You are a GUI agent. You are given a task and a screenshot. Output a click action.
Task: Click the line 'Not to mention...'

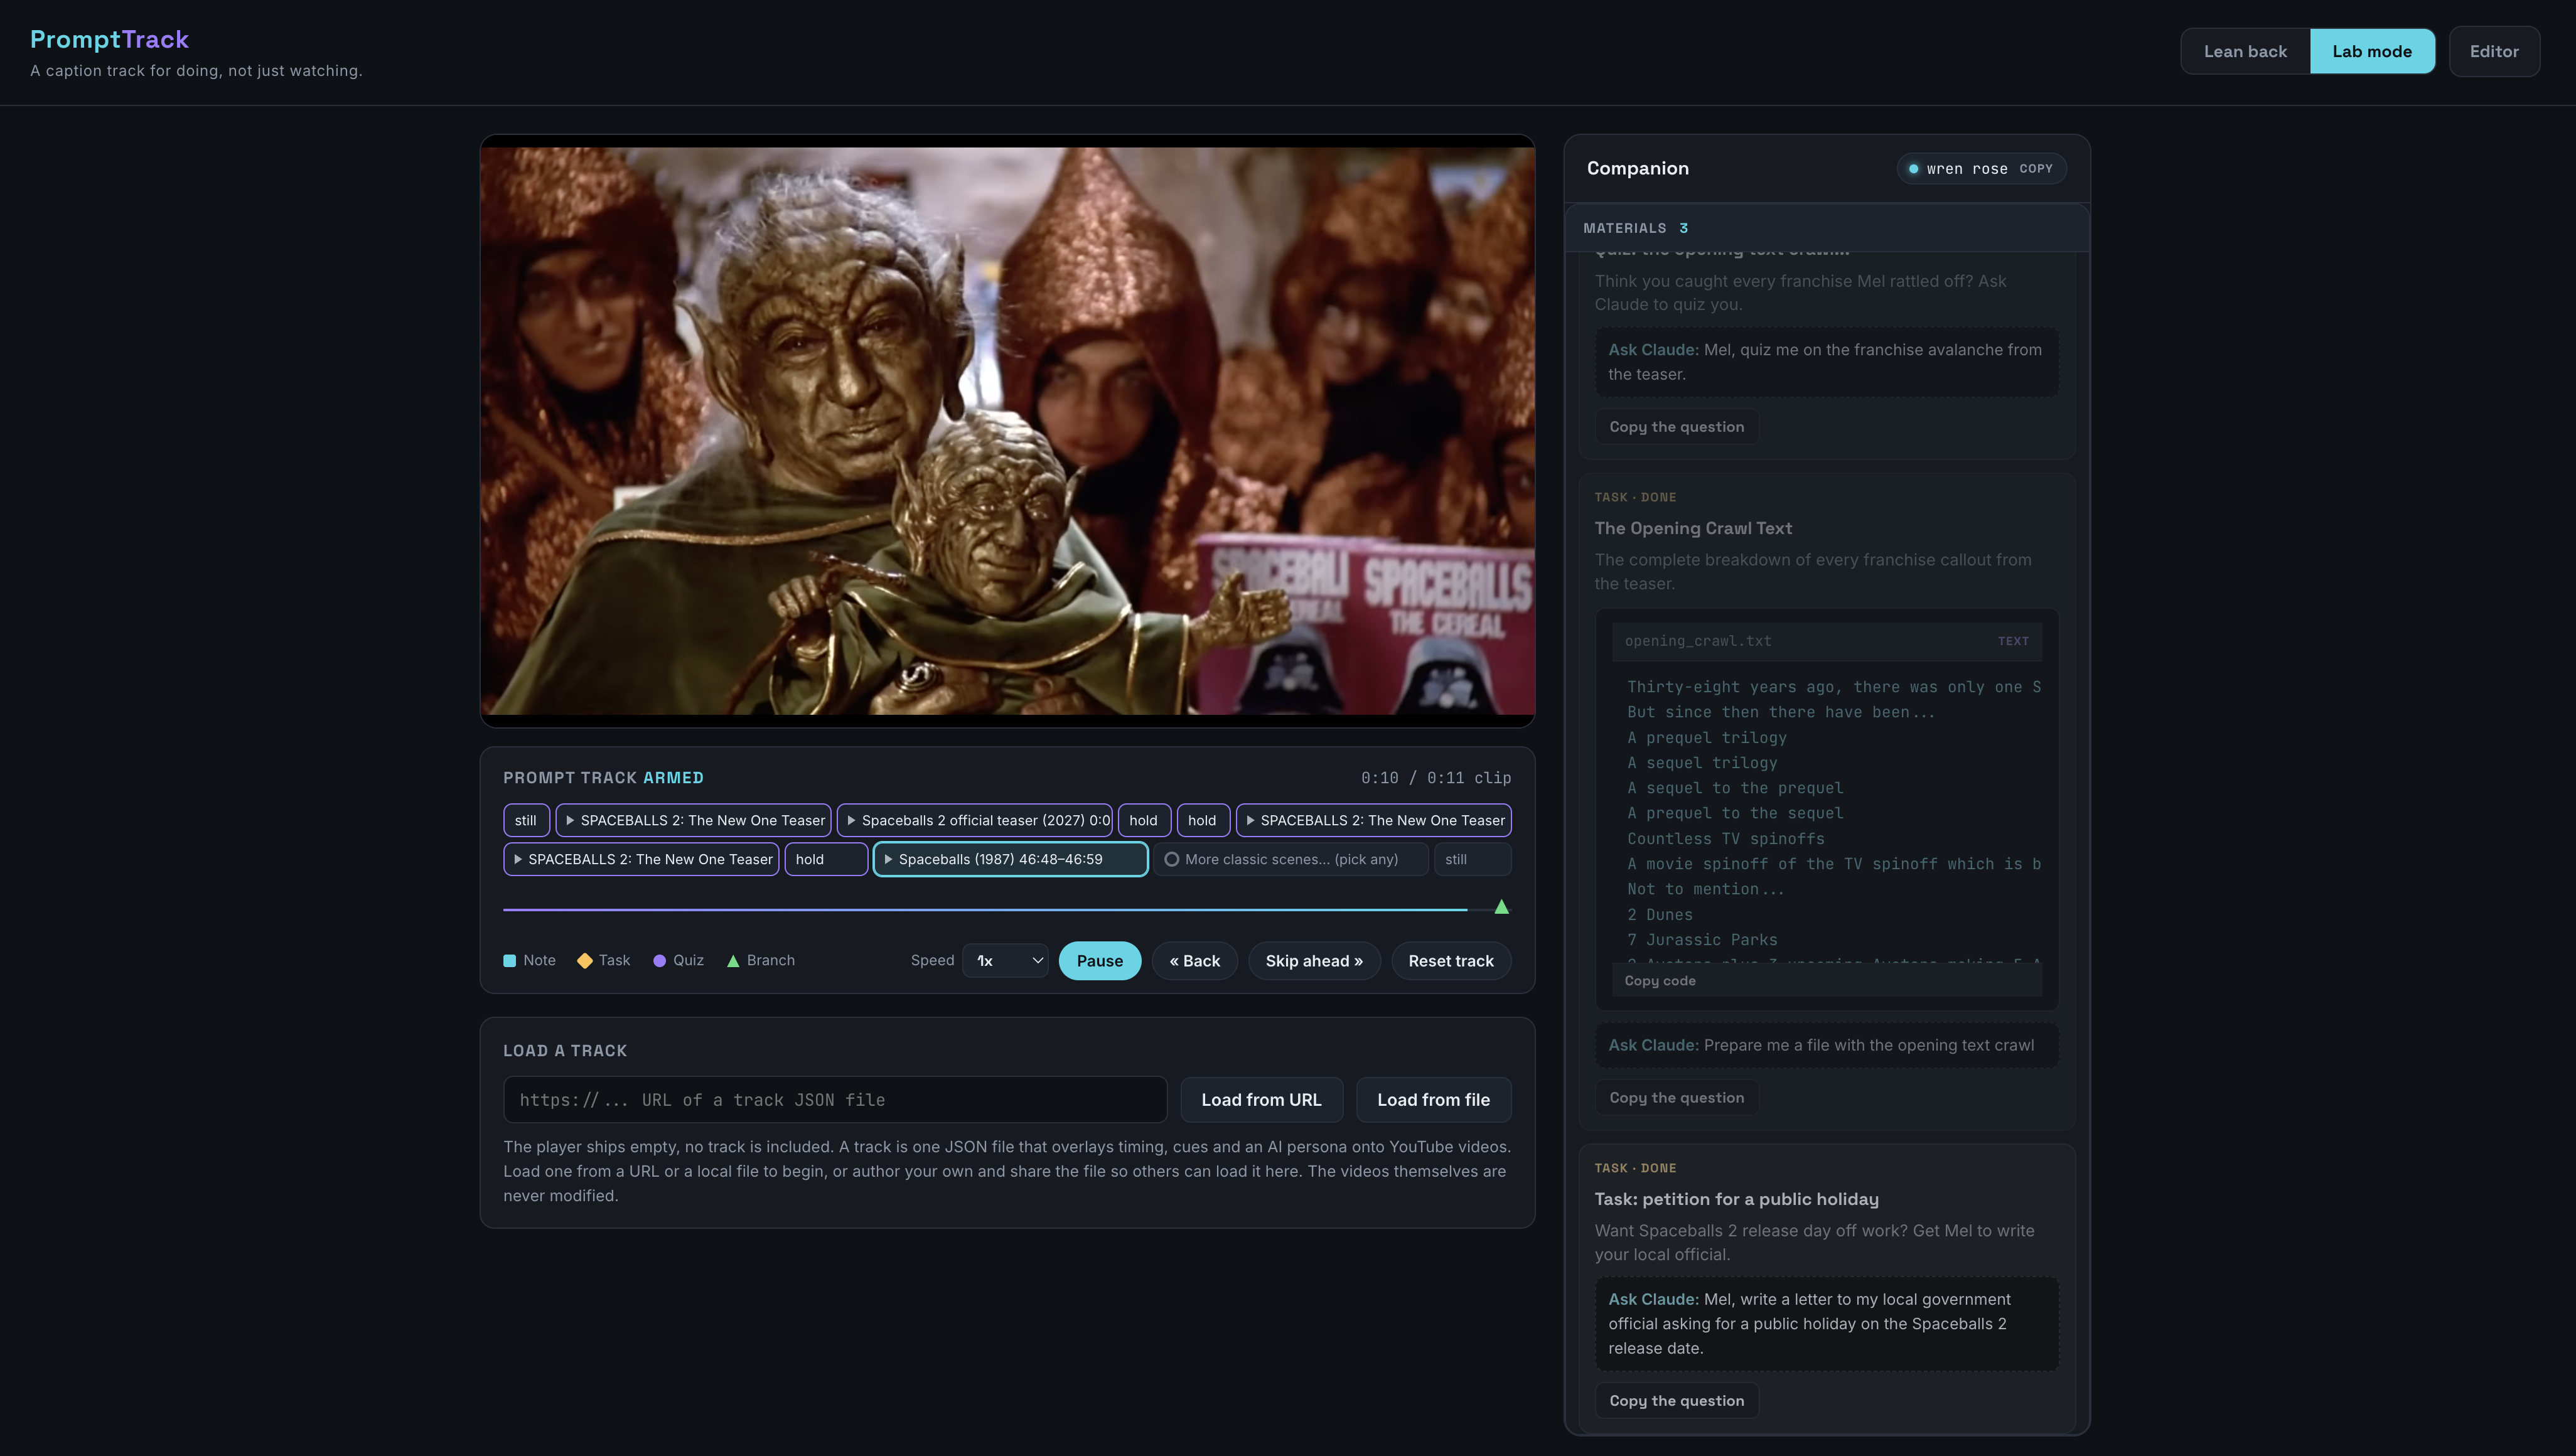[x=1705, y=889]
